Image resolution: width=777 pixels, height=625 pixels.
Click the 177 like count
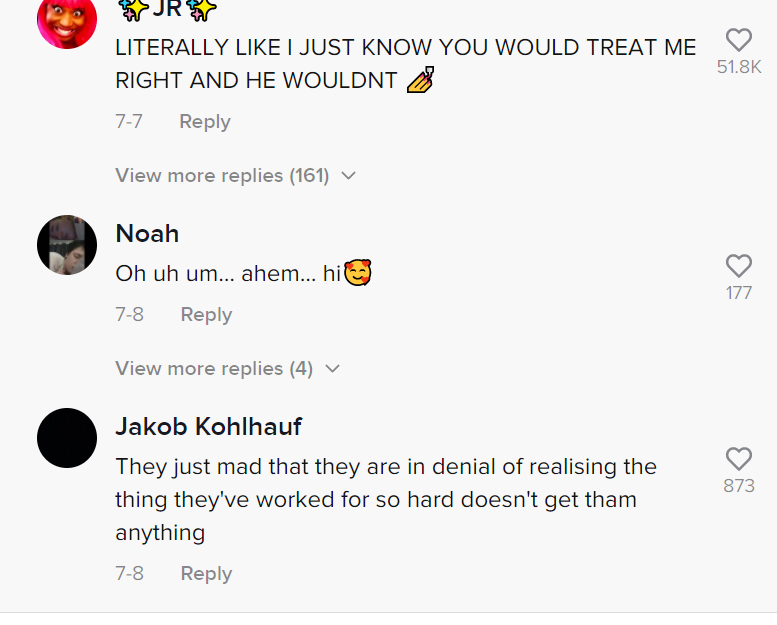[x=739, y=293]
